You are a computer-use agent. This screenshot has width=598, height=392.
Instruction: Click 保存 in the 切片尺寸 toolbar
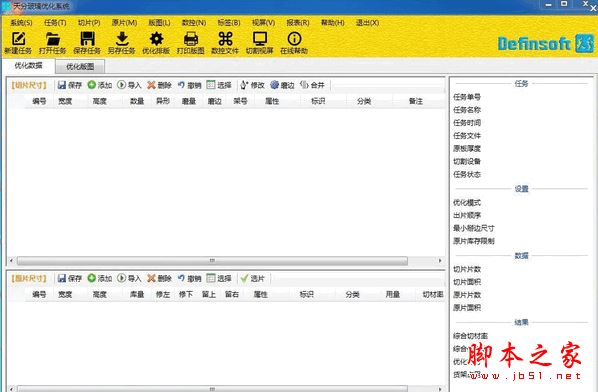70,85
